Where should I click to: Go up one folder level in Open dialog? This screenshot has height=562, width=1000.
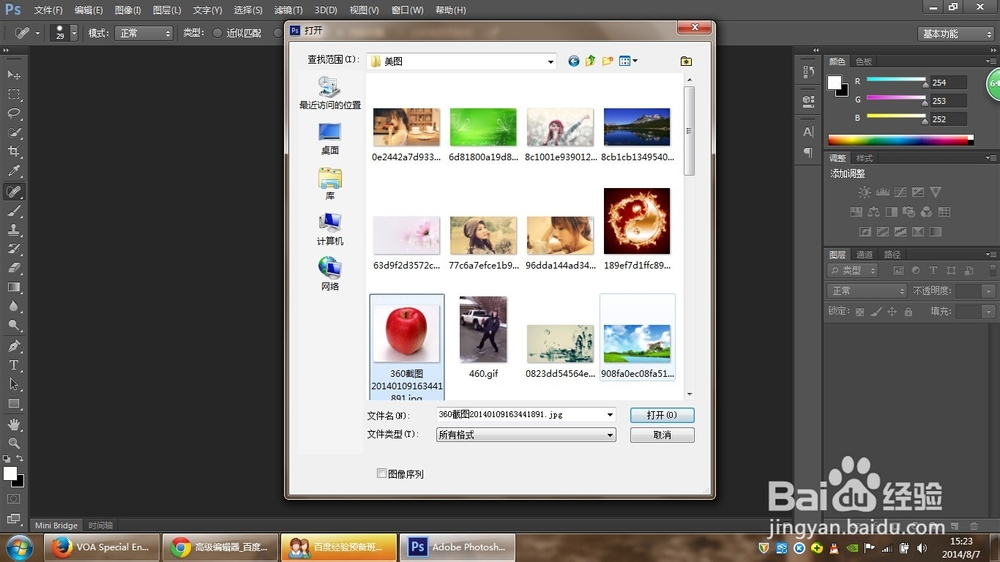[591, 61]
